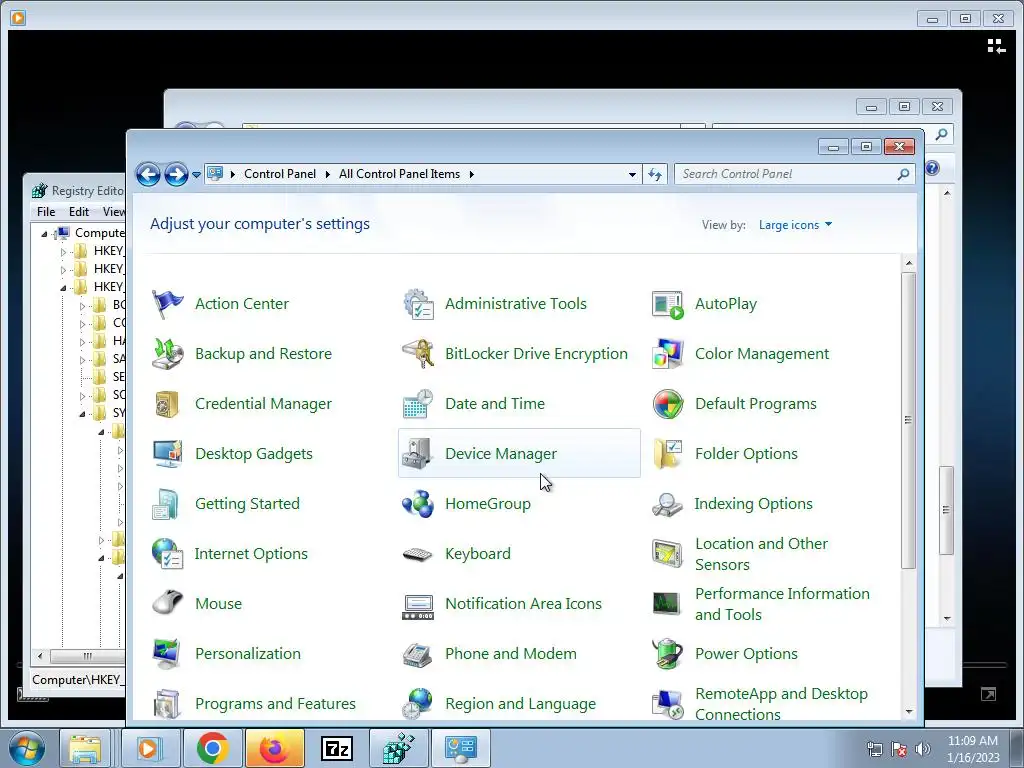The image size is (1024, 768).
Task: Open 7-Zip from the taskbar
Action: click(x=336, y=748)
